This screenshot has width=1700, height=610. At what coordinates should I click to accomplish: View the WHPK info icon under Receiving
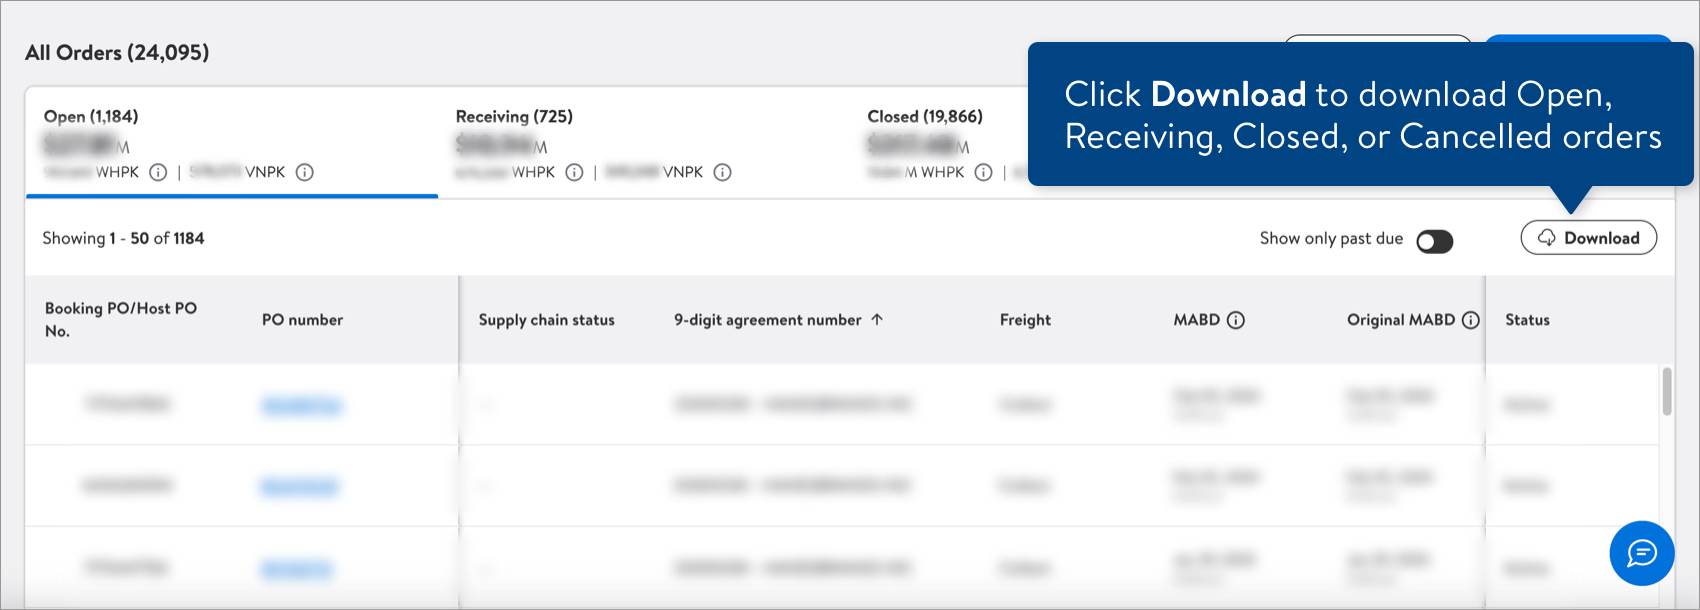574,171
